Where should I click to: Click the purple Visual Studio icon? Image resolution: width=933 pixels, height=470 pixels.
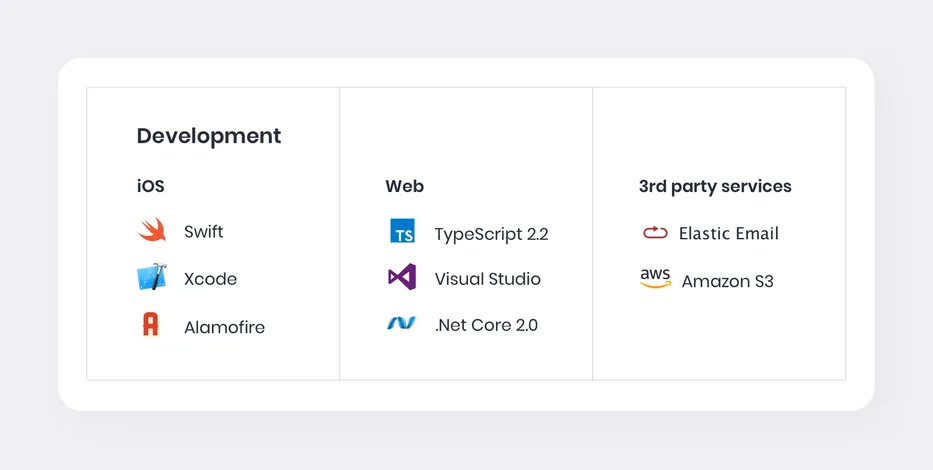pyautogui.click(x=402, y=278)
